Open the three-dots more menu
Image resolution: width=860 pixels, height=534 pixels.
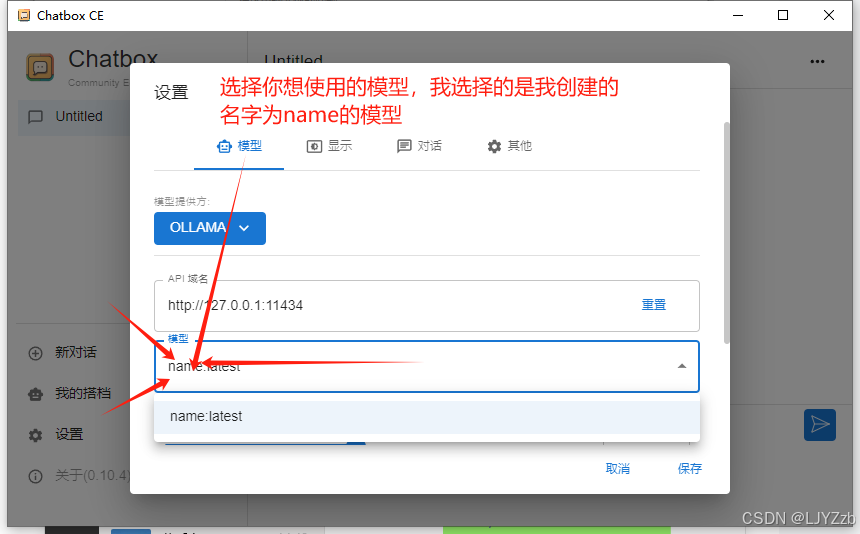coord(817,61)
